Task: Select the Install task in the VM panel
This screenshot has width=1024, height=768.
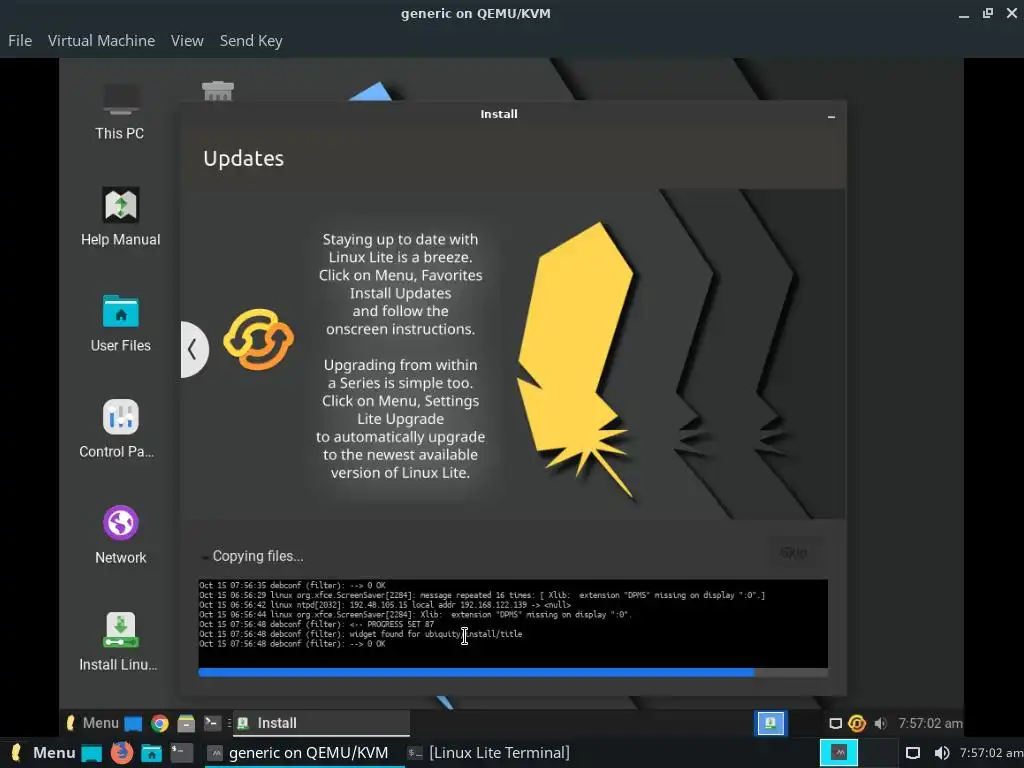Action: [321, 723]
